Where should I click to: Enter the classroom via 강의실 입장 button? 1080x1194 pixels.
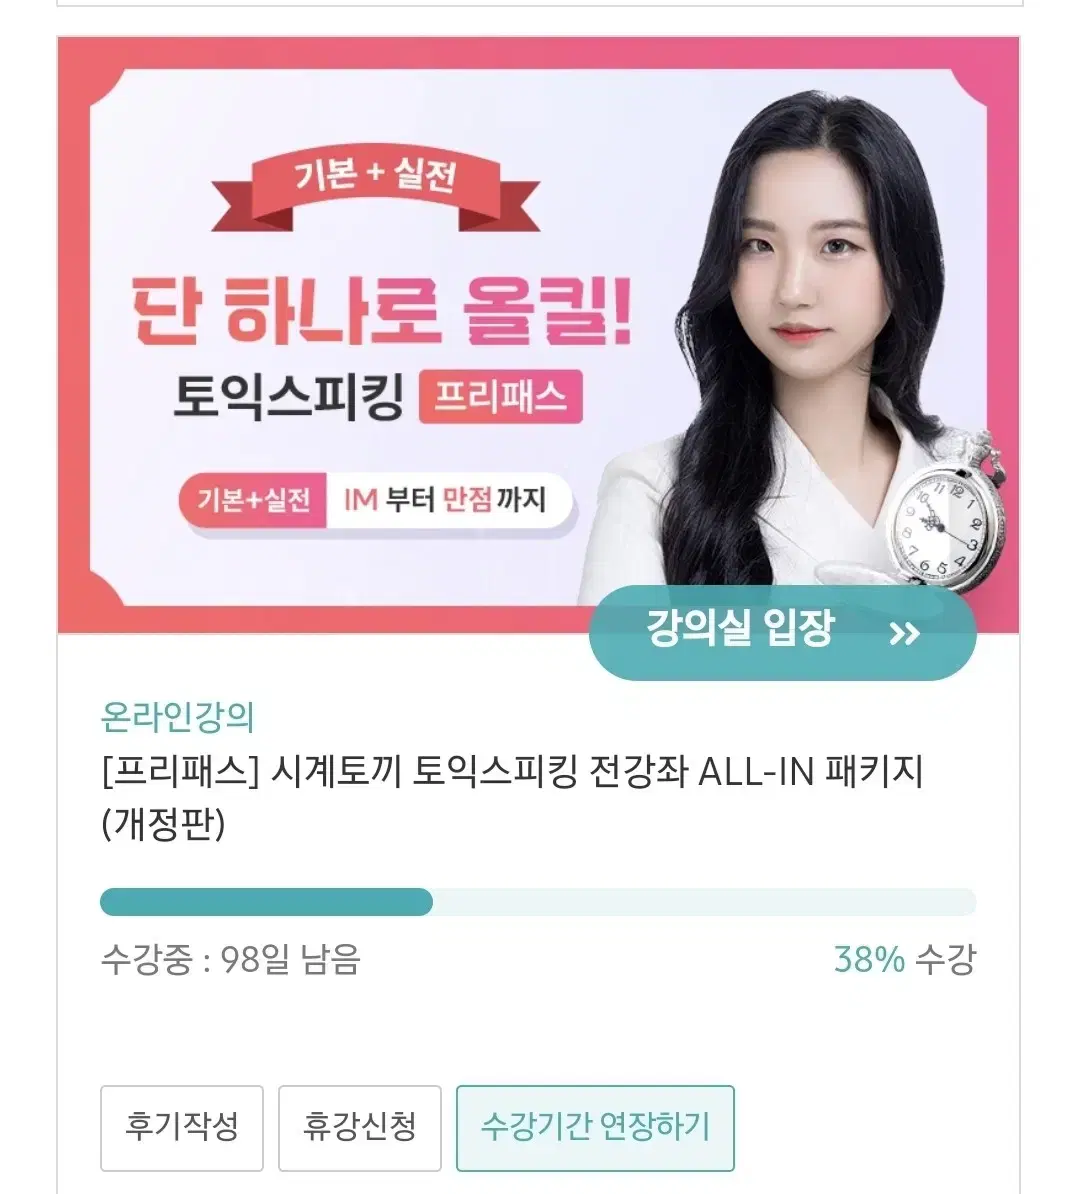point(782,632)
